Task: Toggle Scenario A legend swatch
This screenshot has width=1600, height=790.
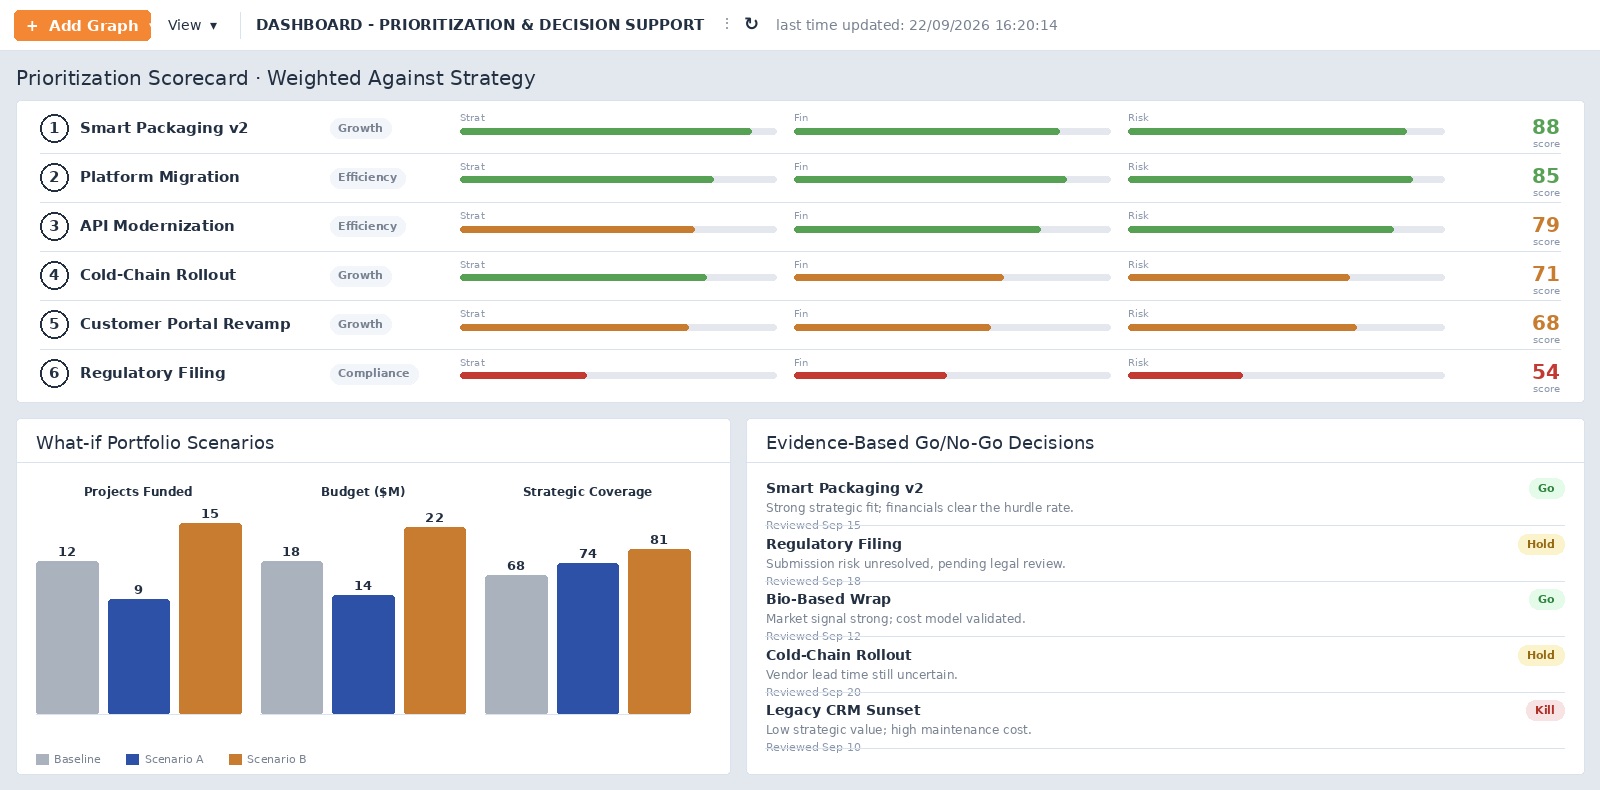Action: click(x=132, y=760)
